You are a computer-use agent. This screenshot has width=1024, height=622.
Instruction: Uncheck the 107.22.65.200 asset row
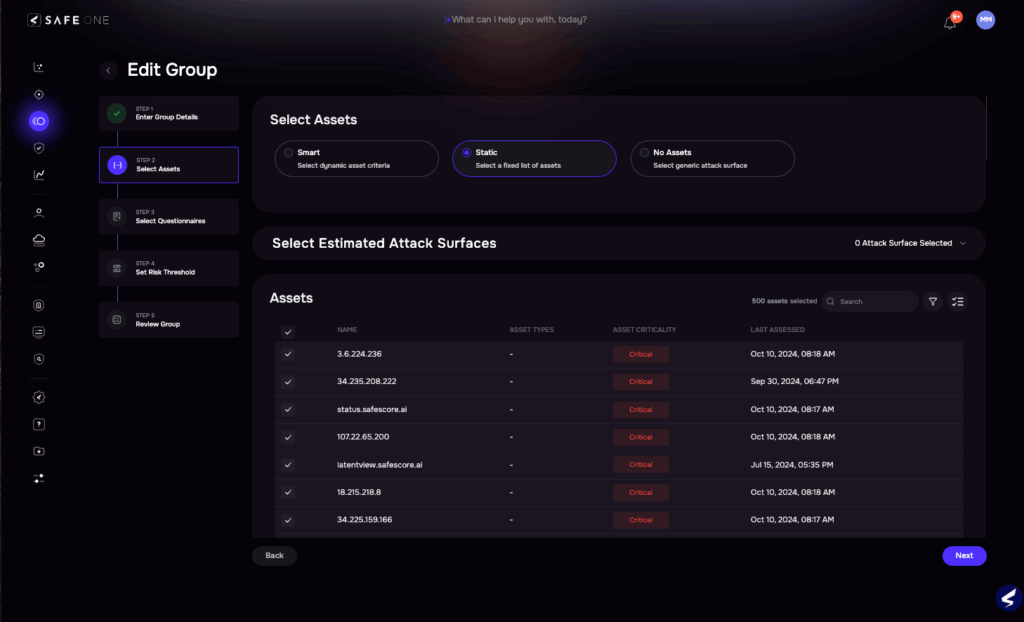coord(288,437)
